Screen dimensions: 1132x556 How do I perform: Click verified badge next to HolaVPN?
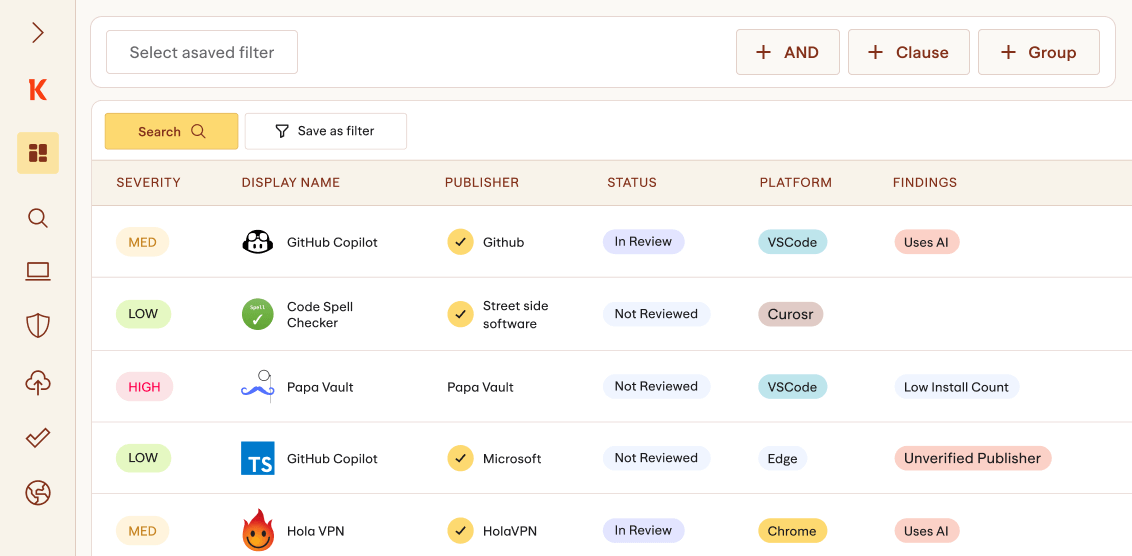[460, 531]
